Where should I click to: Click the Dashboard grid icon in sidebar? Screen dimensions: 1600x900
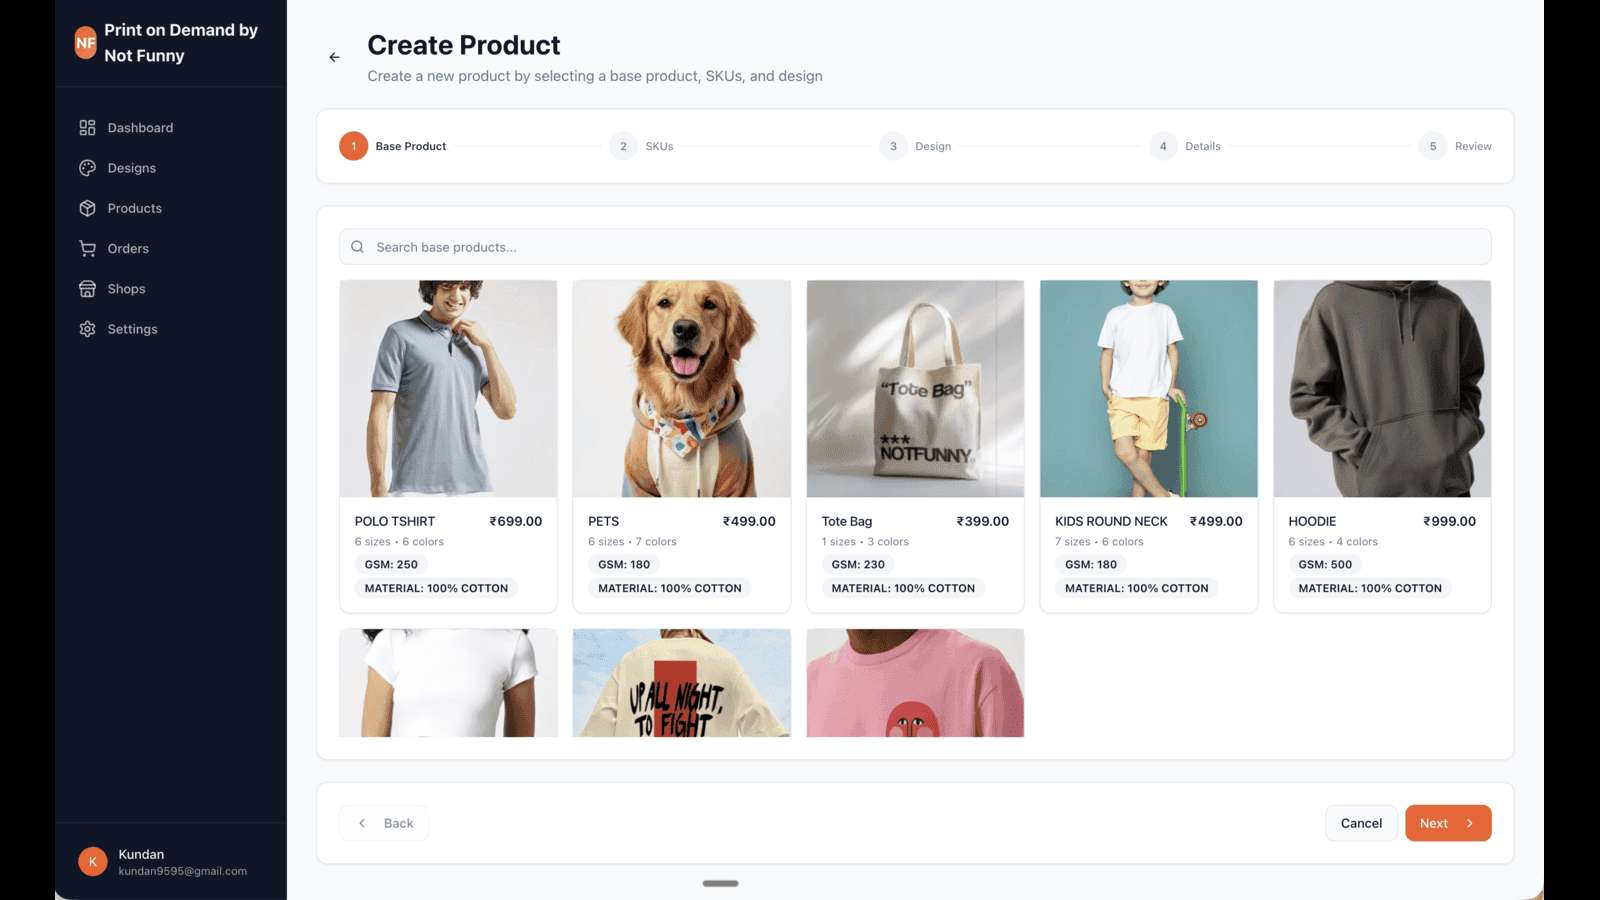tap(87, 128)
